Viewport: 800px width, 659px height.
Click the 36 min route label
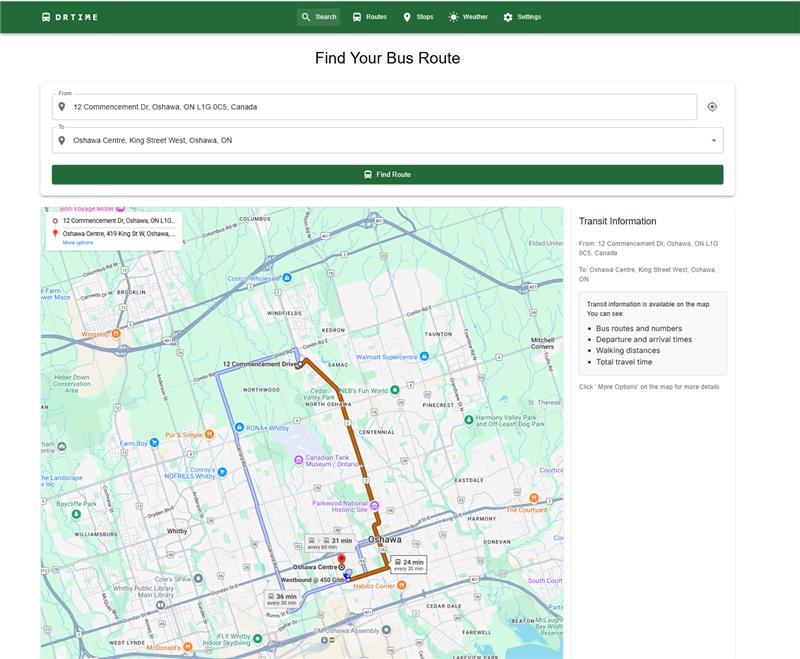(x=282, y=599)
